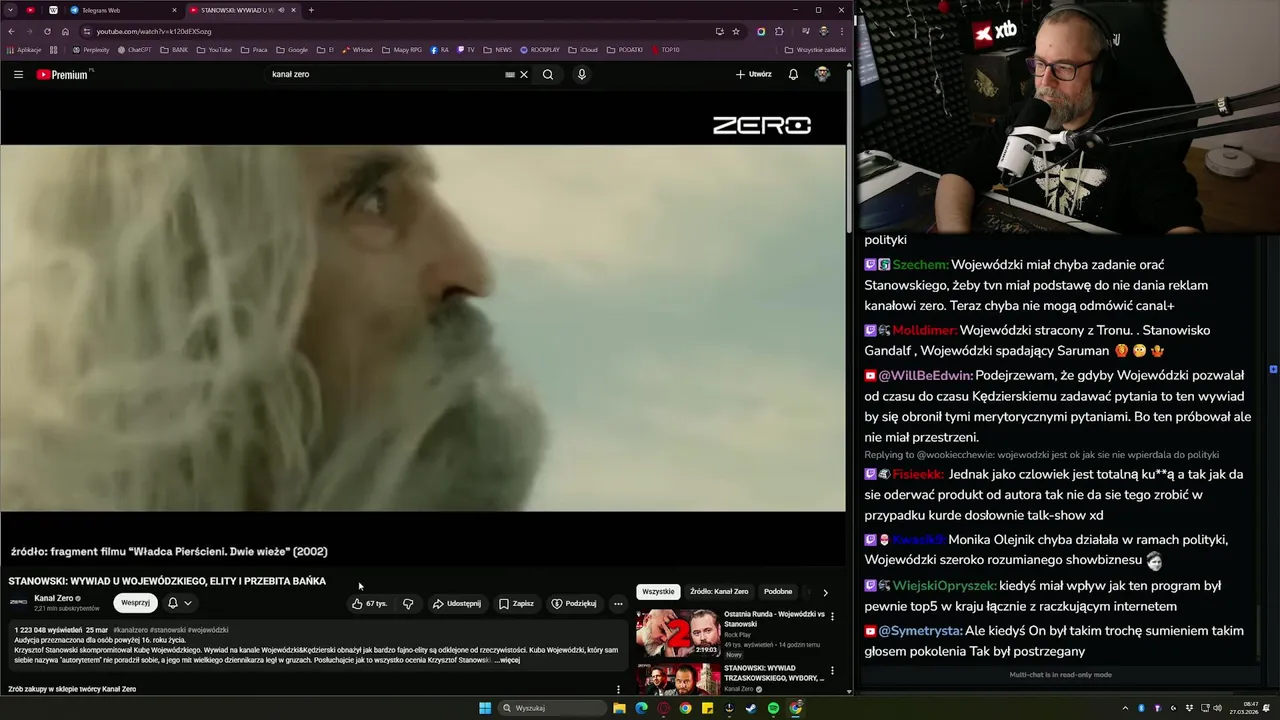Expand description with ...więcej
This screenshot has height=720, width=1280.
(x=507, y=660)
